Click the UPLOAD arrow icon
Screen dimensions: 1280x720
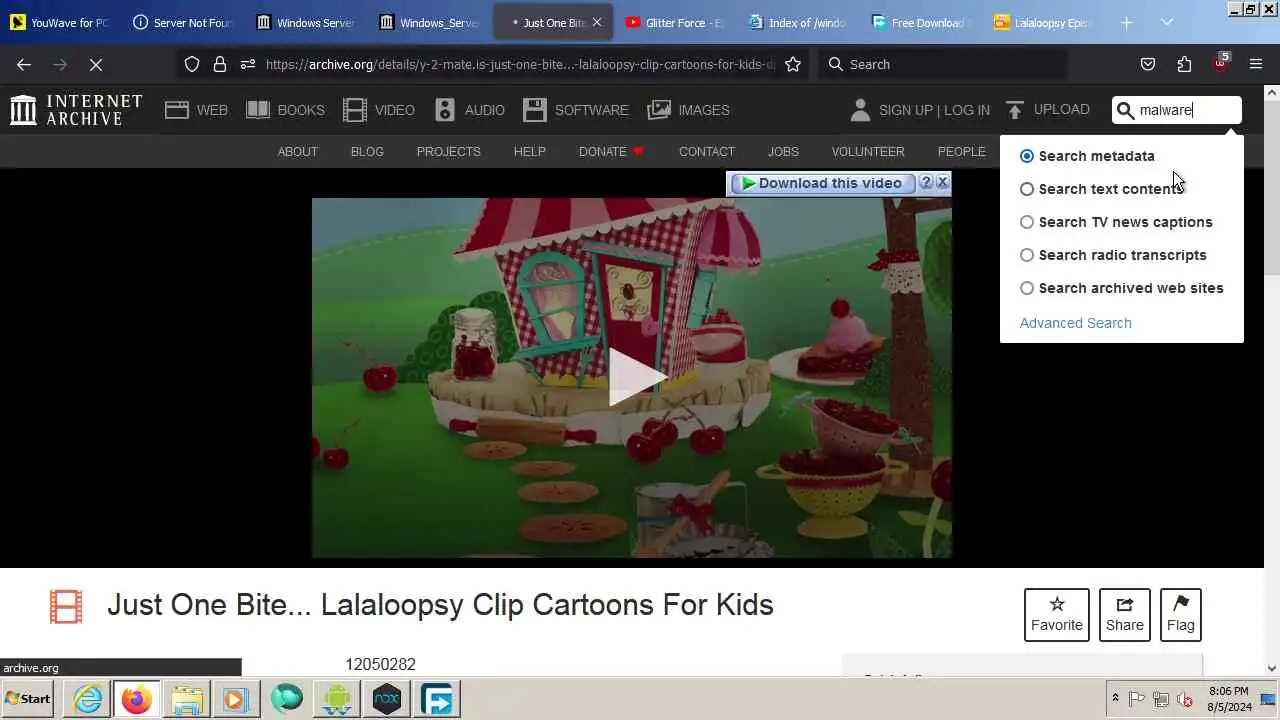point(1015,110)
